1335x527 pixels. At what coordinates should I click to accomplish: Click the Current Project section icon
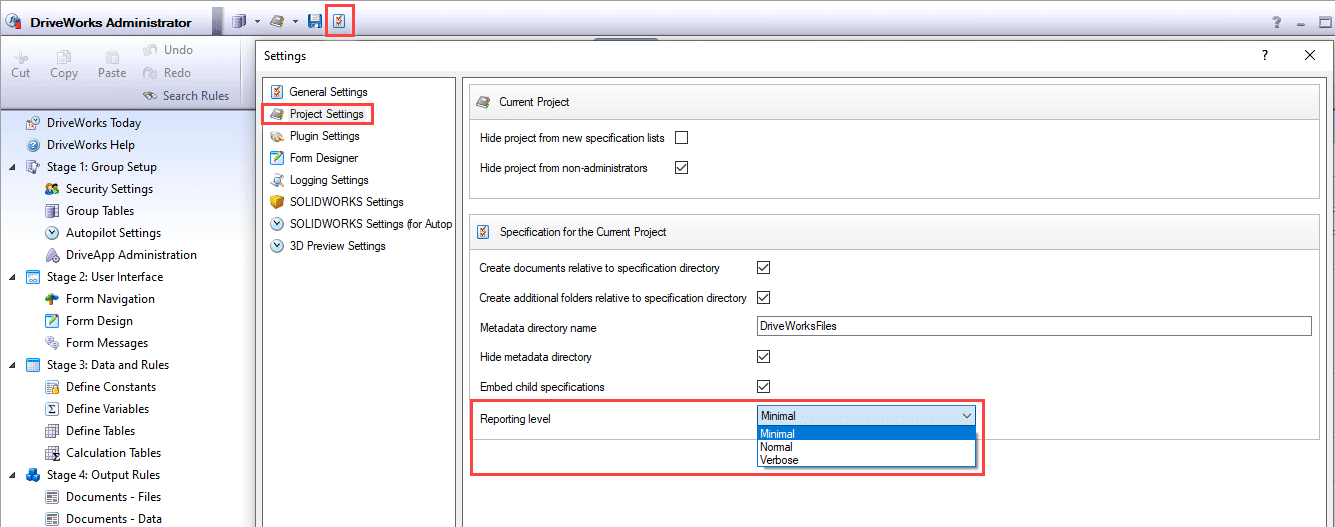pyautogui.click(x=483, y=102)
